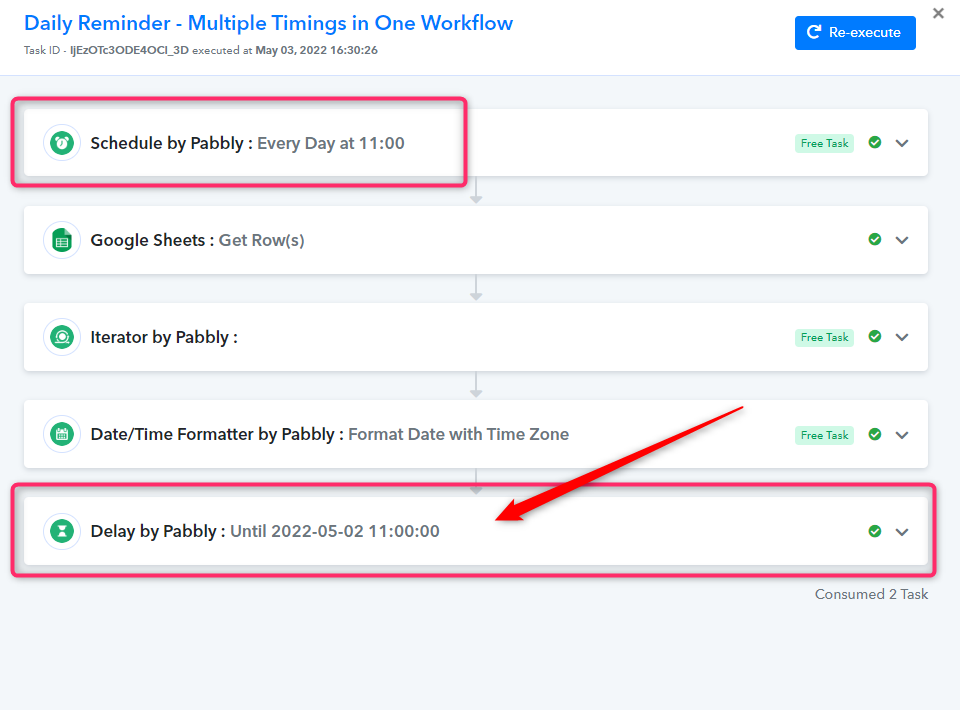
Task: Click the Date/Time Formatter calendar icon
Action: pyautogui.click(x=62, y=434)
